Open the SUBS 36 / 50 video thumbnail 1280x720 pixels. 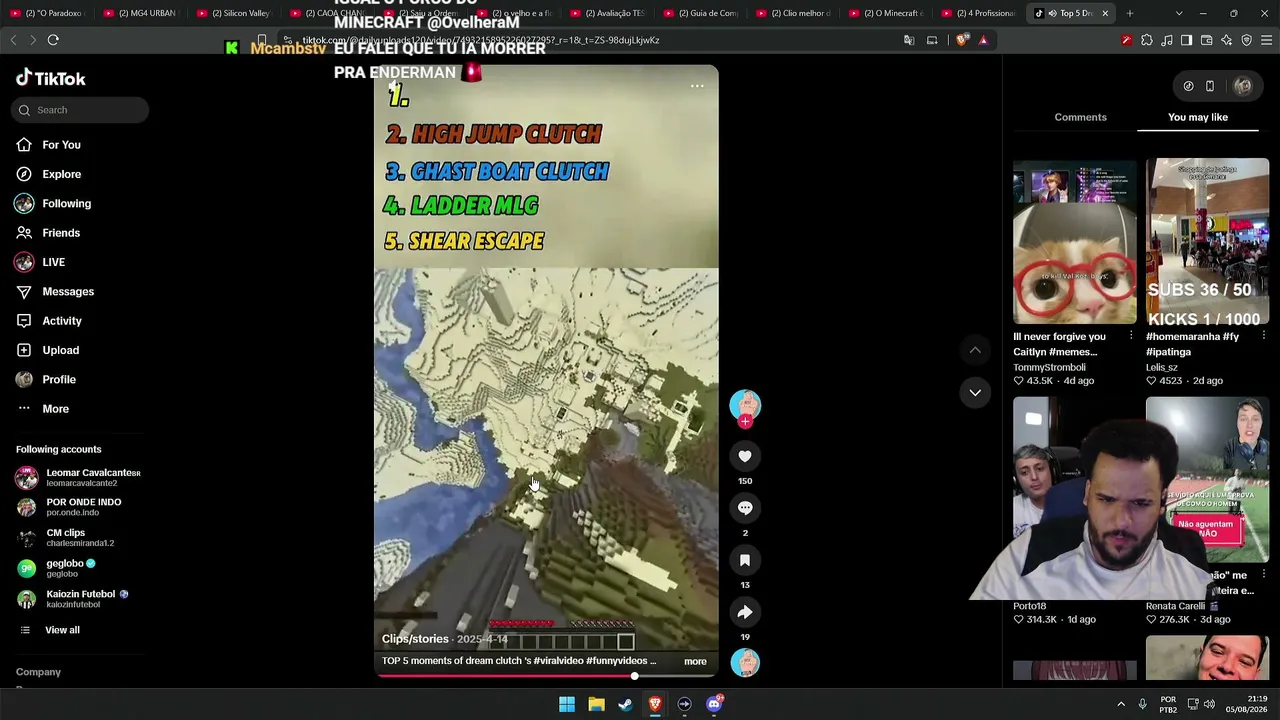(x=1207, y=241)
